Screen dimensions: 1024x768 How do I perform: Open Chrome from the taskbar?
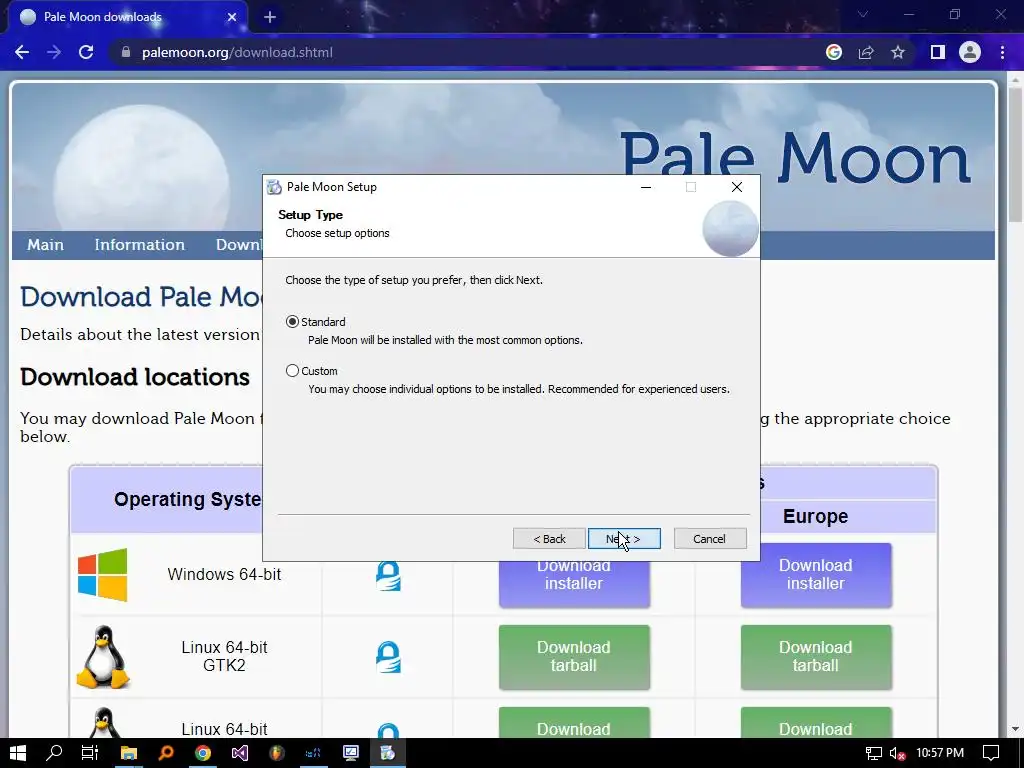[203, 753]
